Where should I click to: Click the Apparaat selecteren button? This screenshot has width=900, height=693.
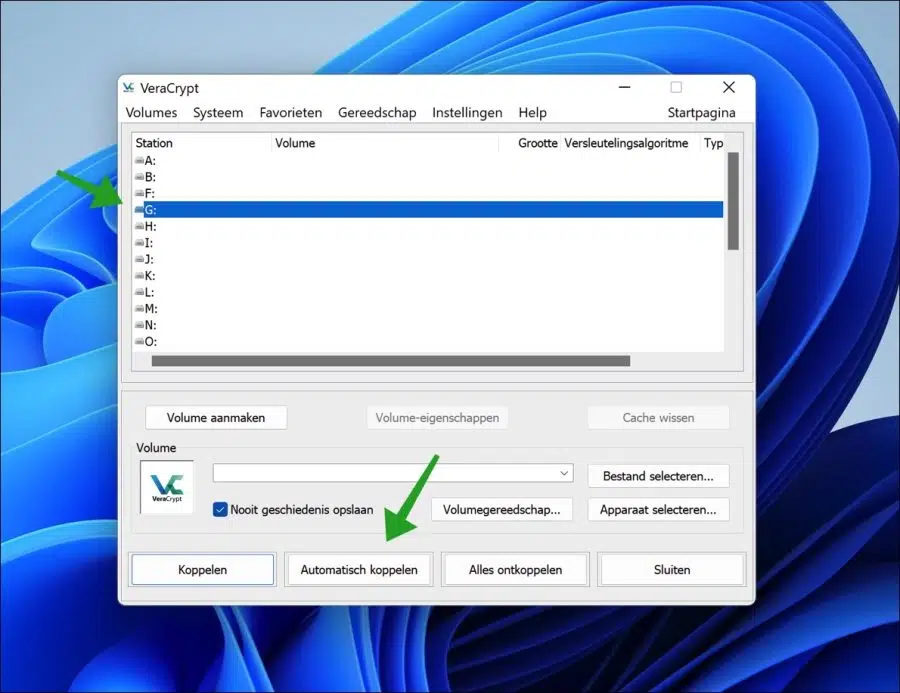(658, 509)
